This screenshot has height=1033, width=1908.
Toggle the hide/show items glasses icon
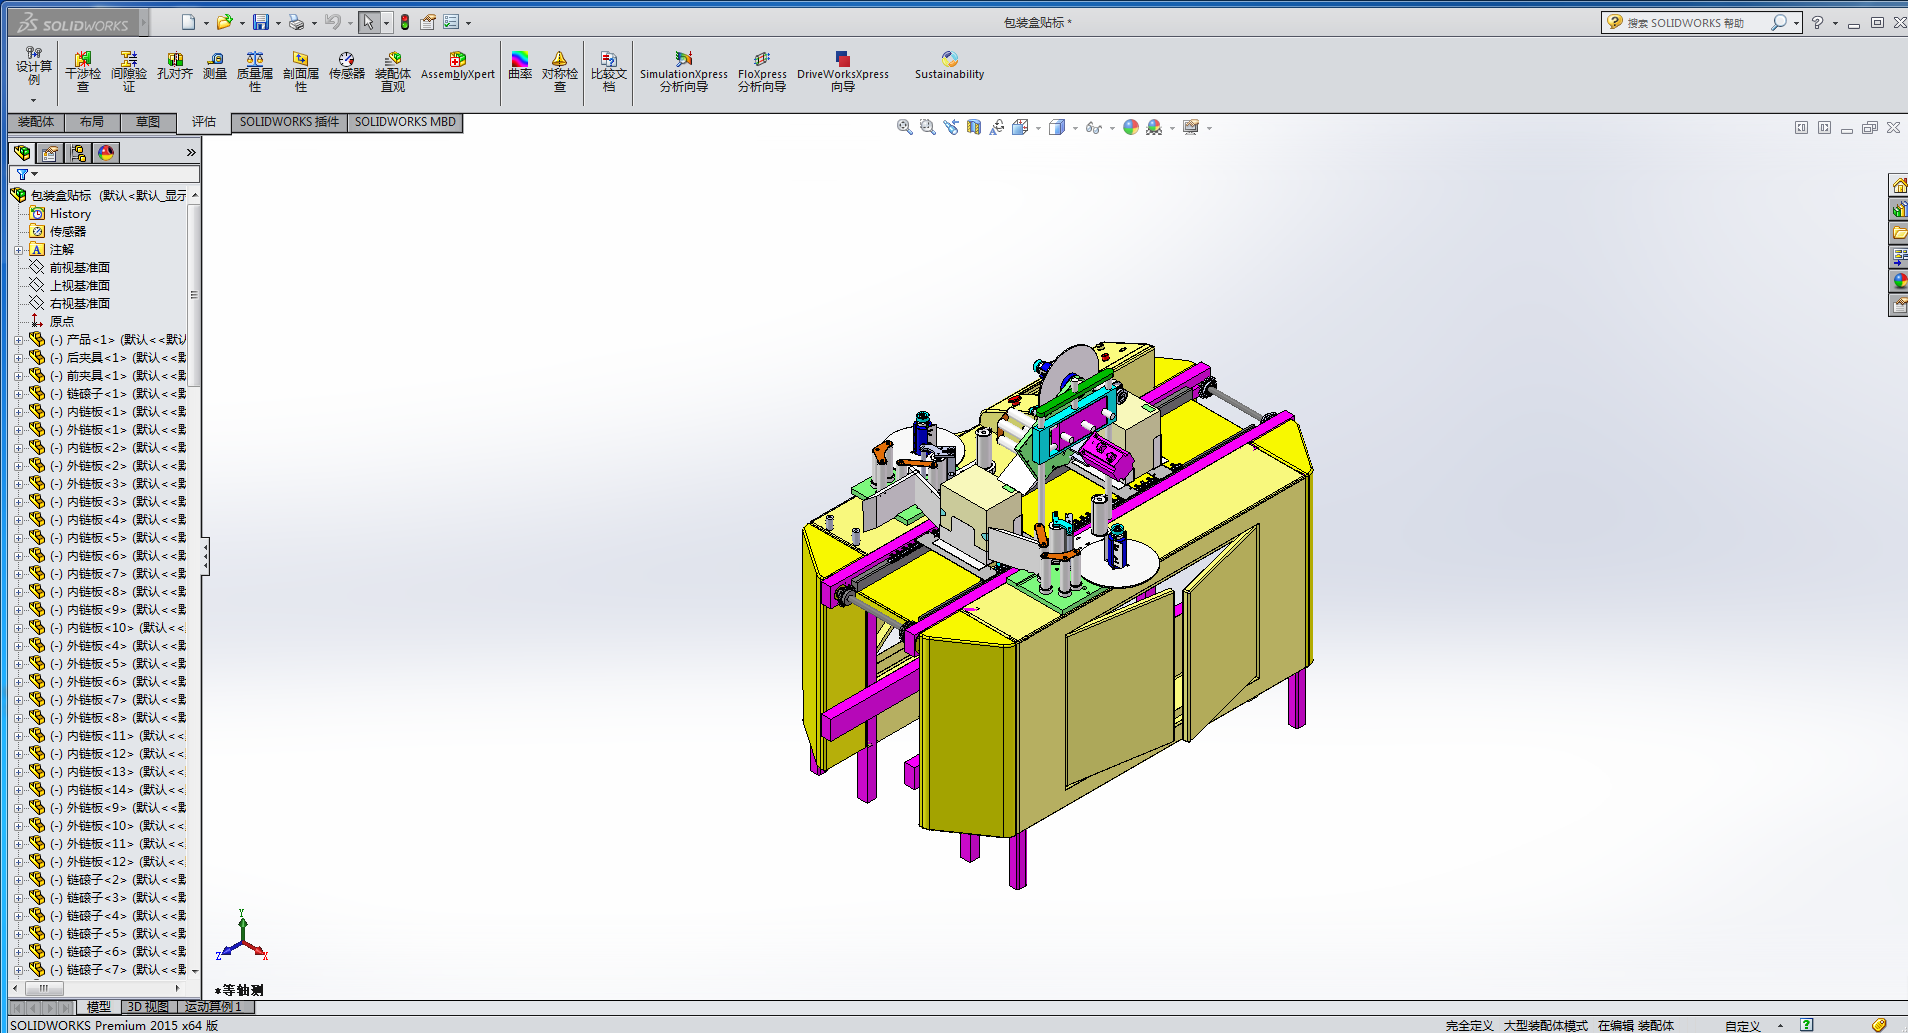point(1093,128)
